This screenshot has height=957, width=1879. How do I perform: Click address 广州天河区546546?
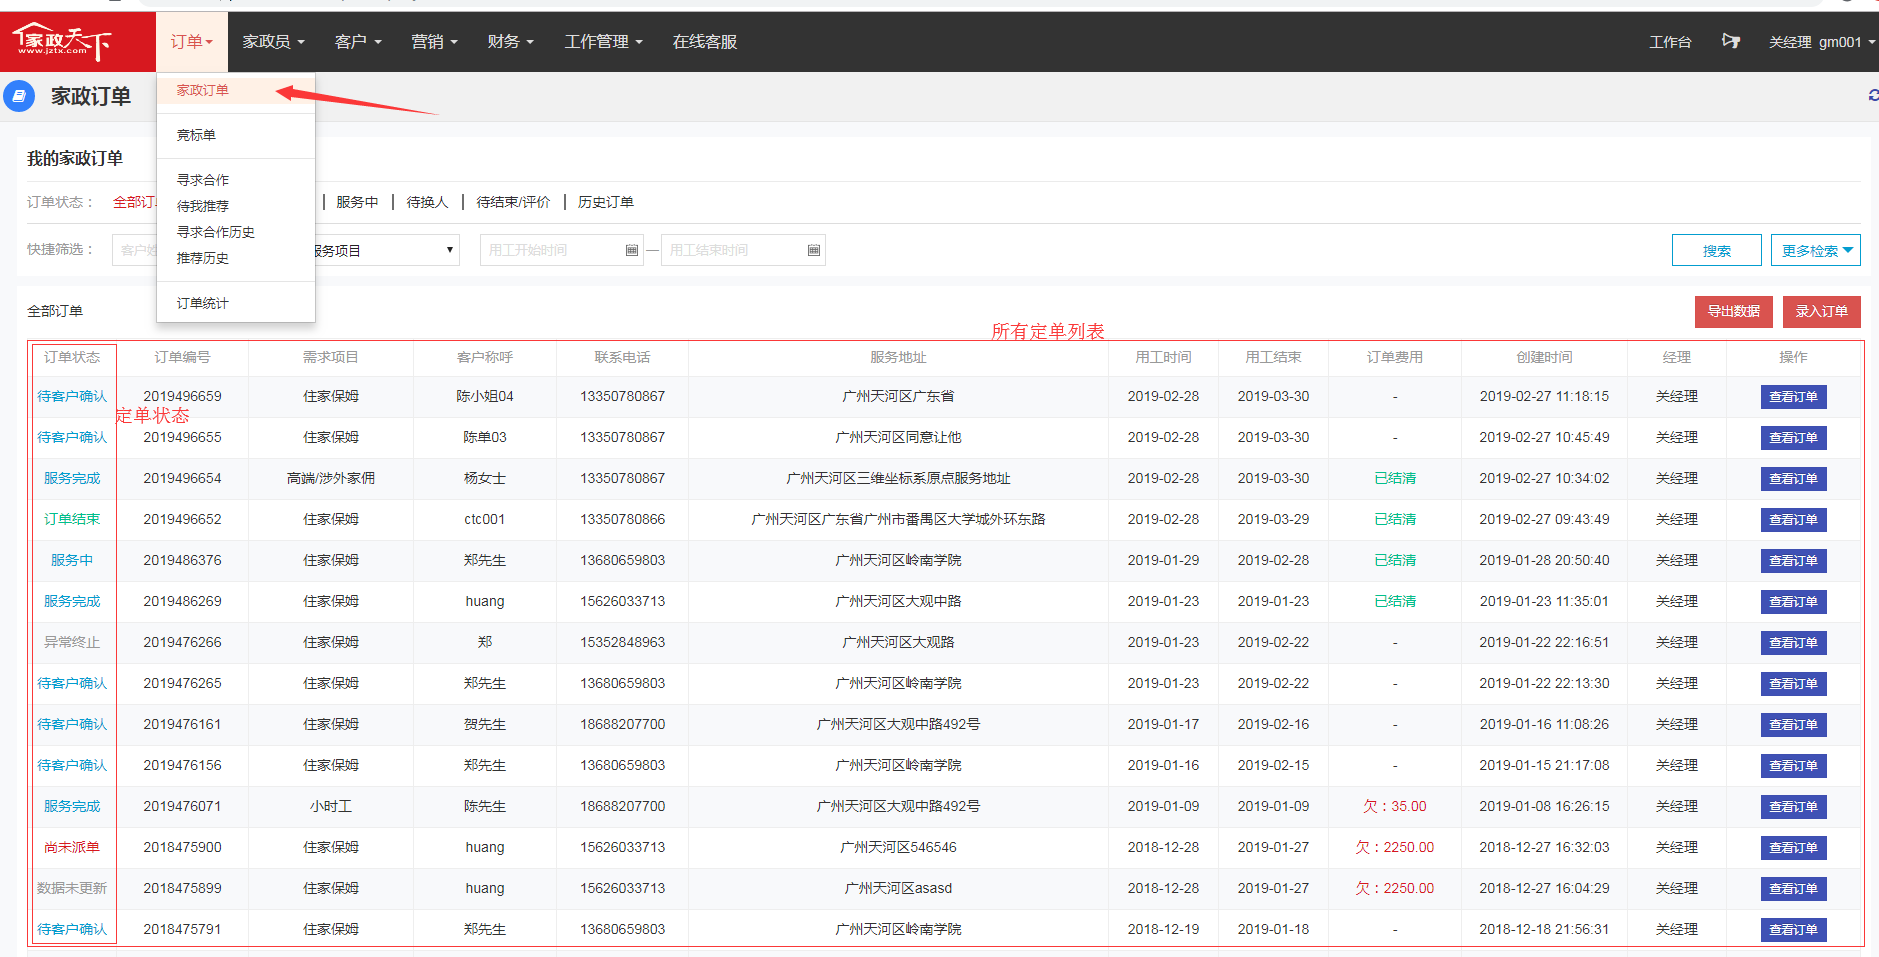pyautogui.click(x=898, y=847)
